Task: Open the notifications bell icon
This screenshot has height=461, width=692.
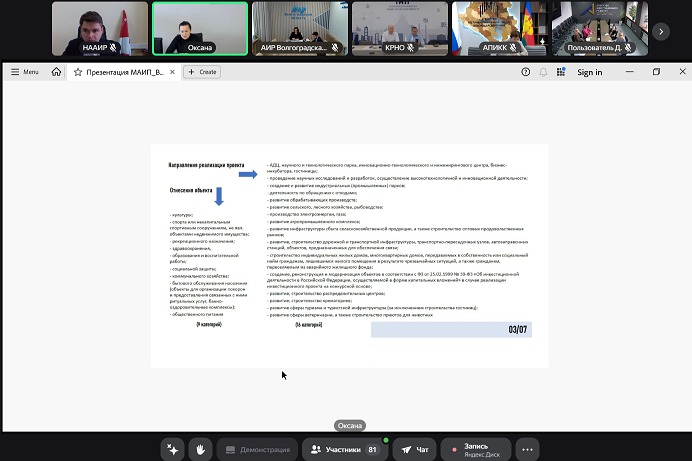Action: tap(543, 72)
